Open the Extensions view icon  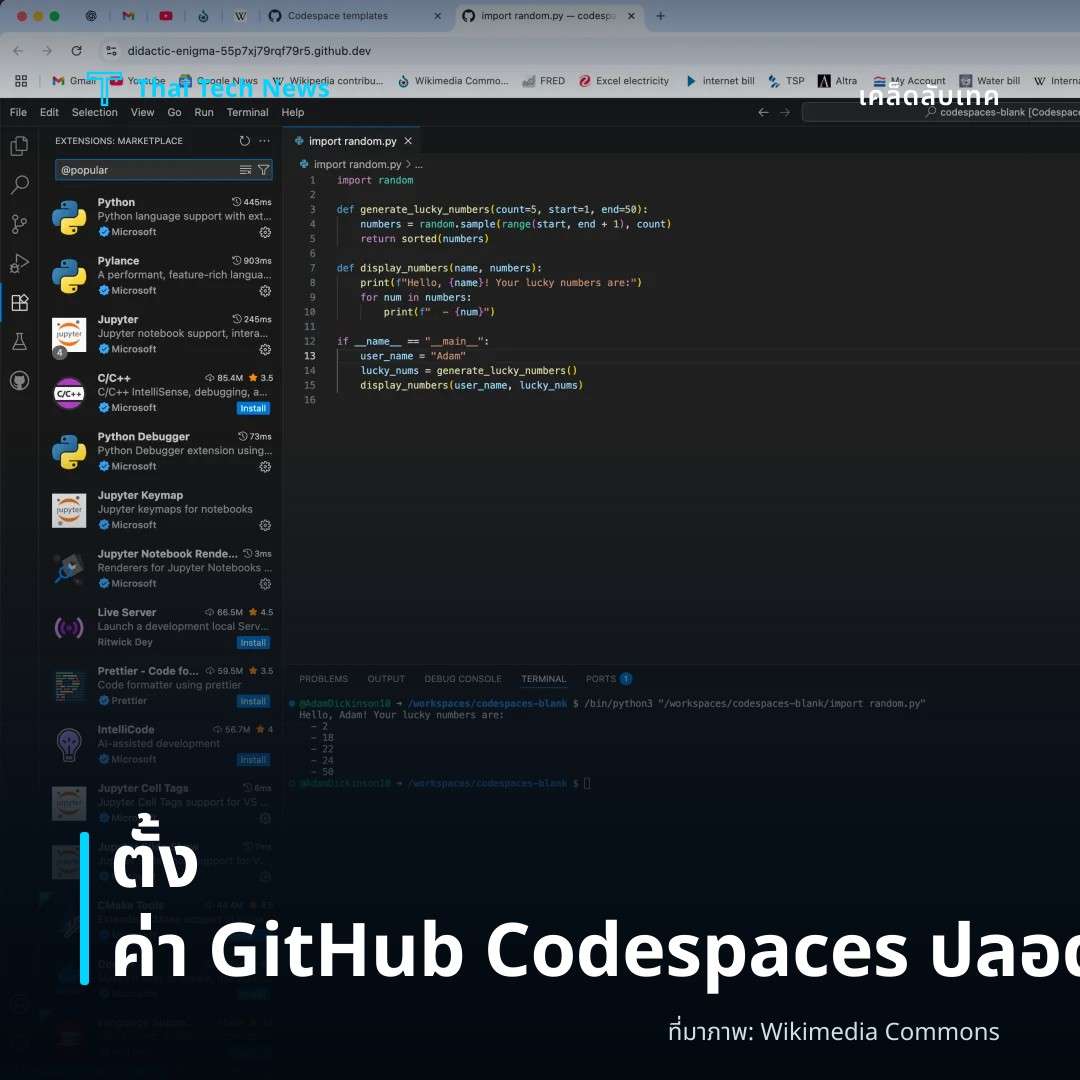pyautogui.click(x=19, y=302)
